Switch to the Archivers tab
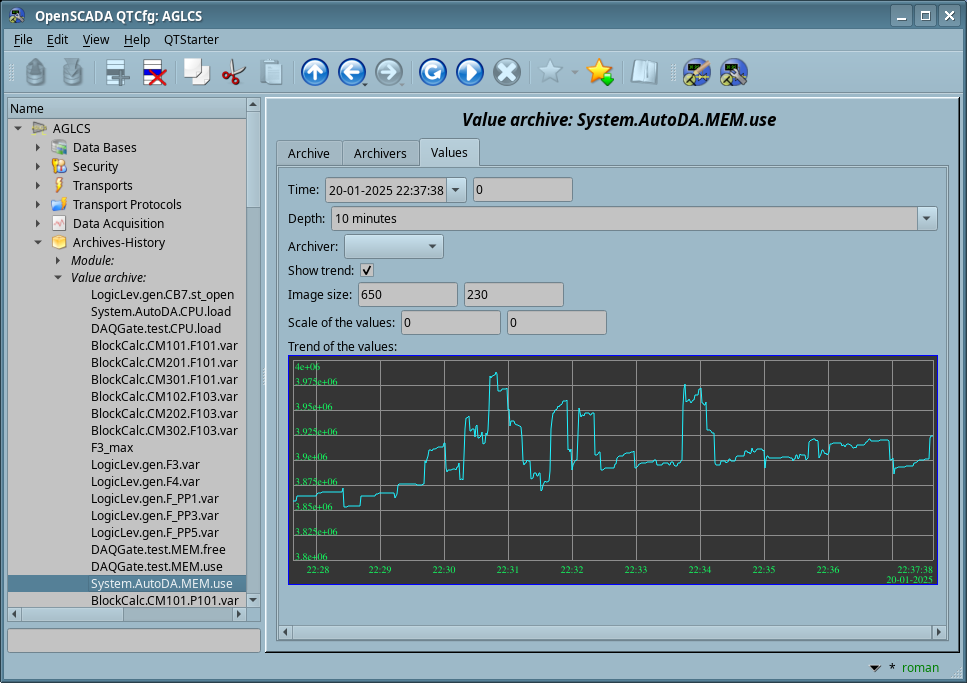 click(380, 153)
